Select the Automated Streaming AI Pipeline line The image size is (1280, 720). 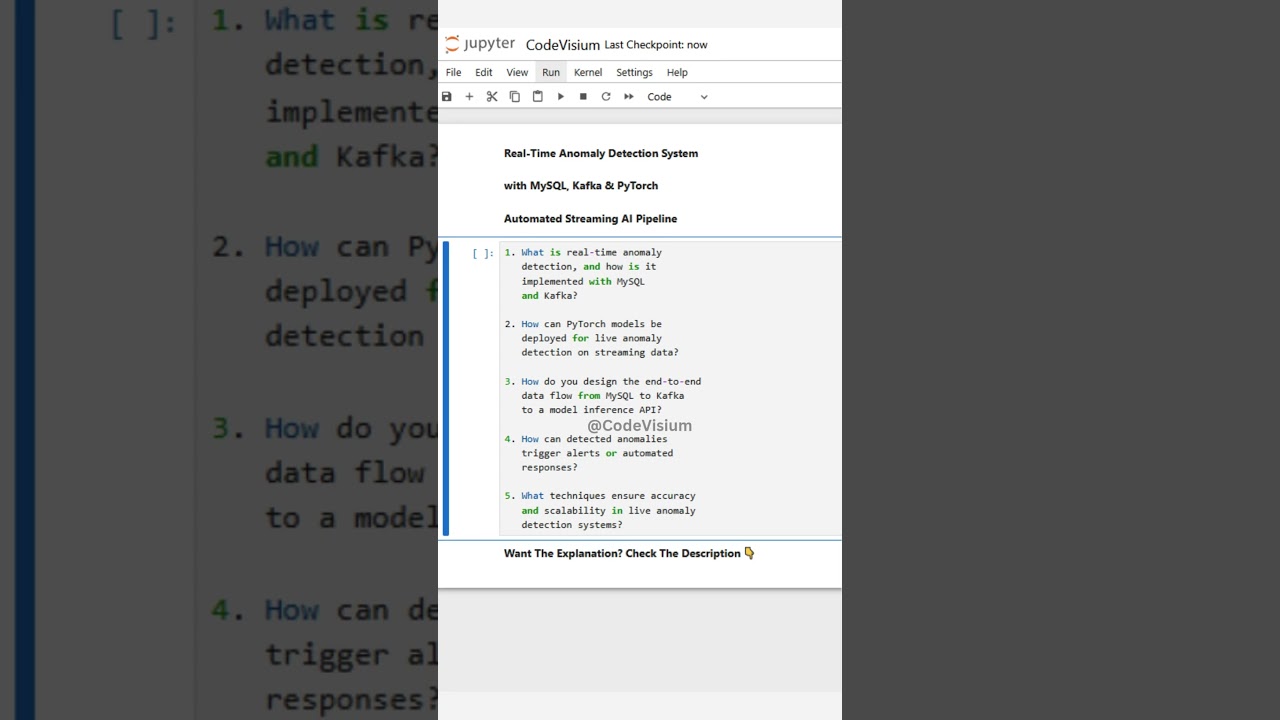click(x=590, y=219)
